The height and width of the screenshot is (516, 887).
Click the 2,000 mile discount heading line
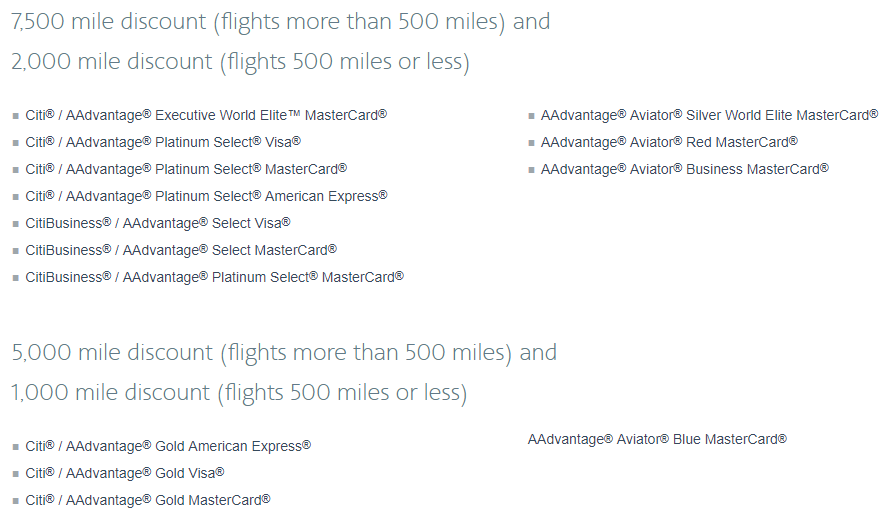coord(240,62)
